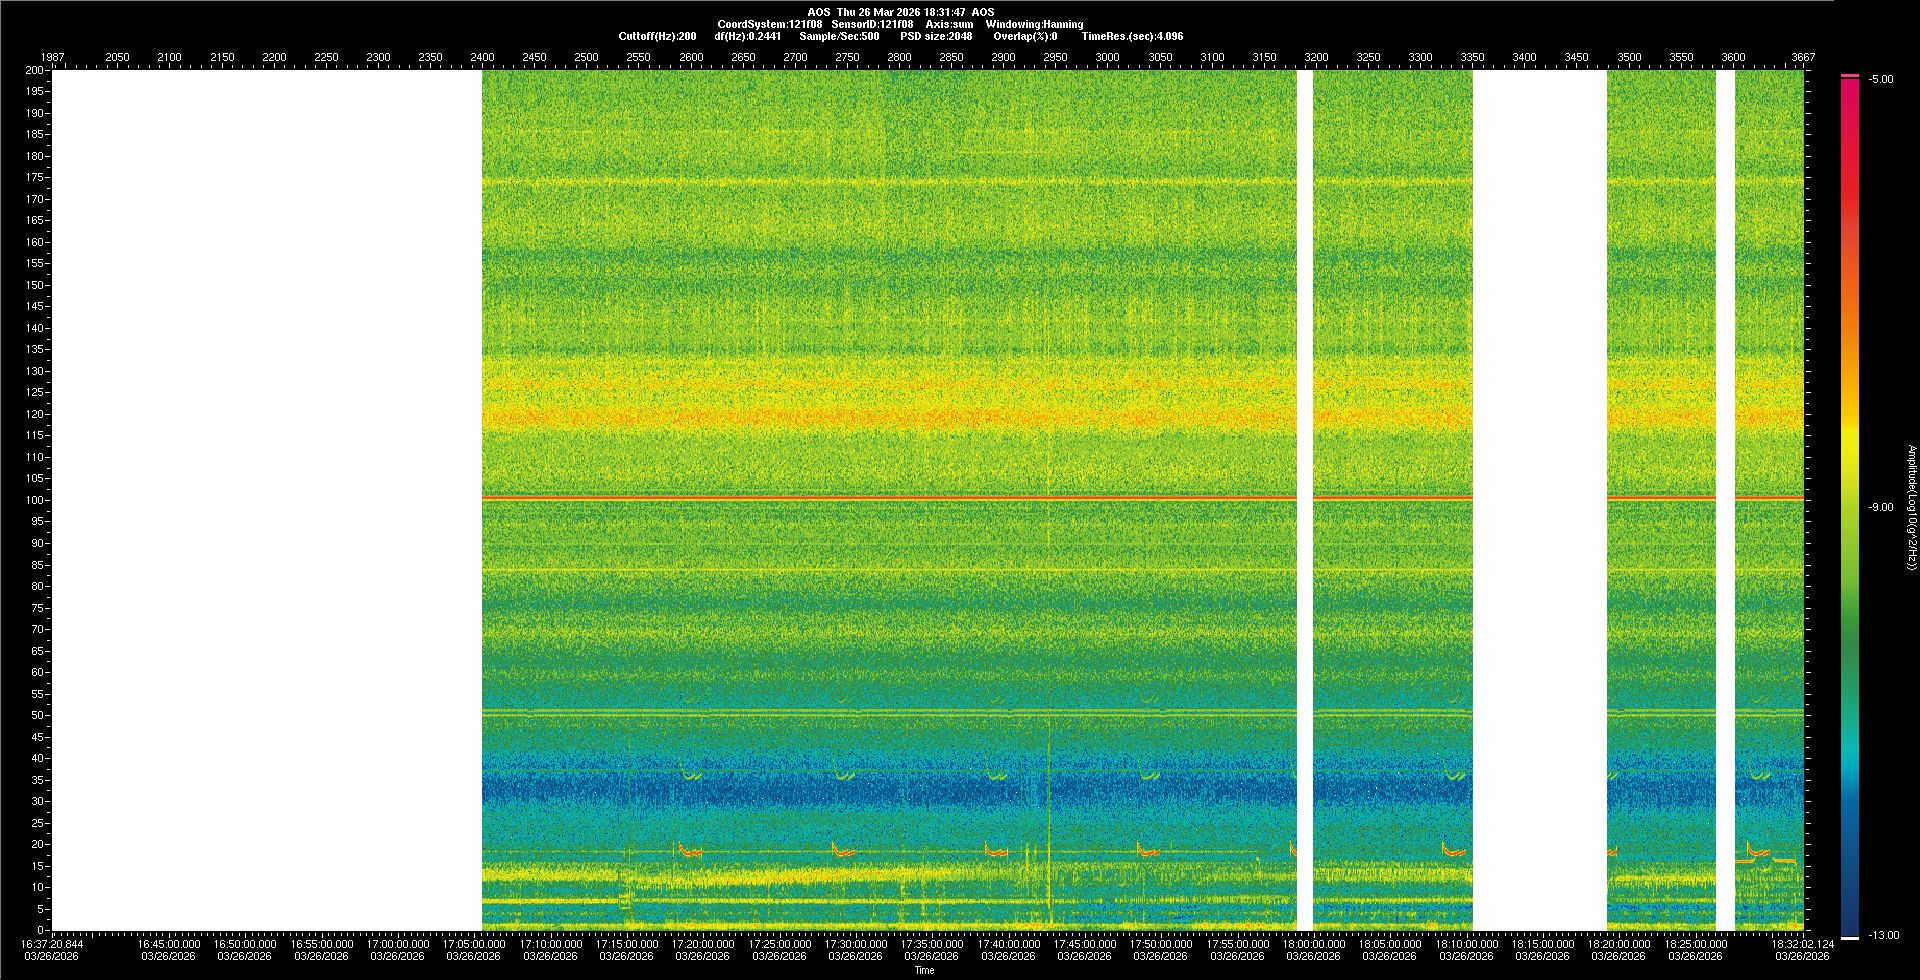1920x980 pixels.
Task: Click the -5.00 color scale upper limit
Action: (1881, 79)
